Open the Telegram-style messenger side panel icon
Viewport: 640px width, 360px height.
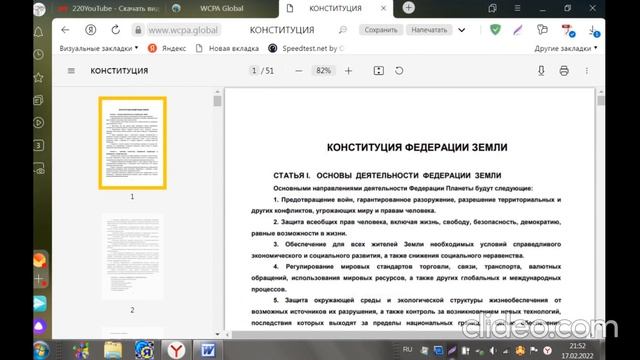pyautogui.click(x=40, y=303)
